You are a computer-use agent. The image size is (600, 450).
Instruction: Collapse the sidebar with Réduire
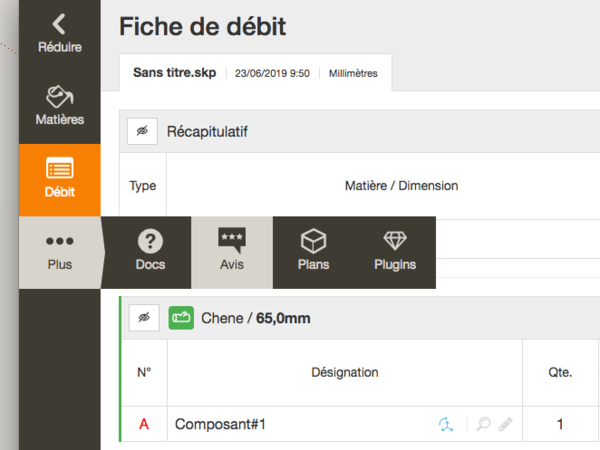(x=60, y=33)
